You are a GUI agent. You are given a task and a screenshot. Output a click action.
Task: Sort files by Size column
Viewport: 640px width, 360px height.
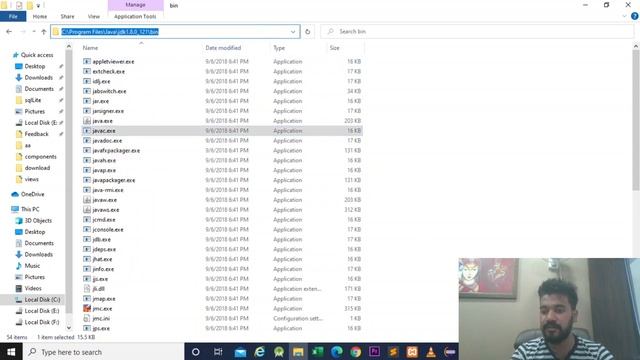tap(335, 48)
